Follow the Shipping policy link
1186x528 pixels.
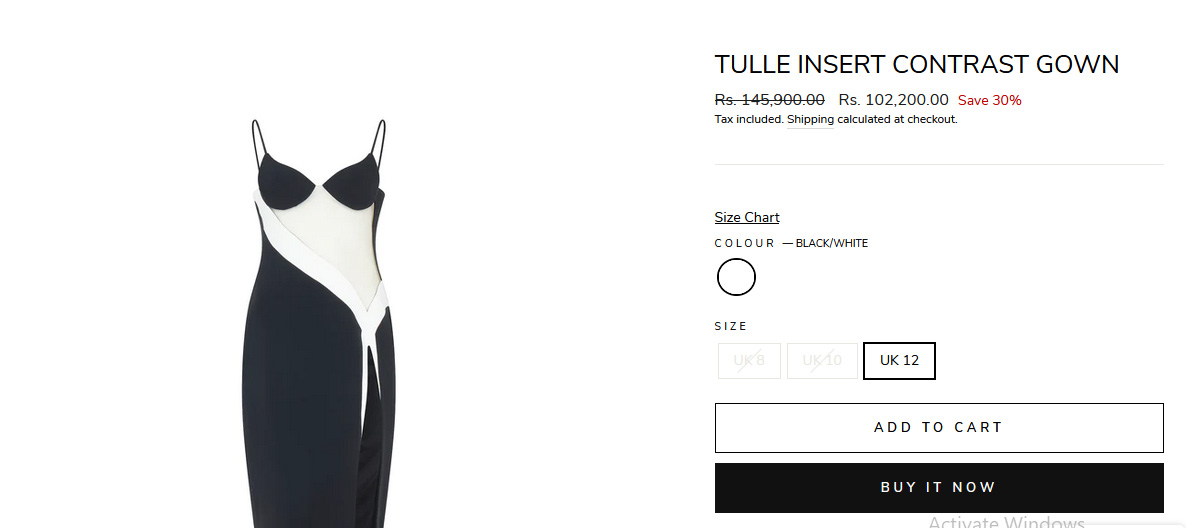click(810, 120)
